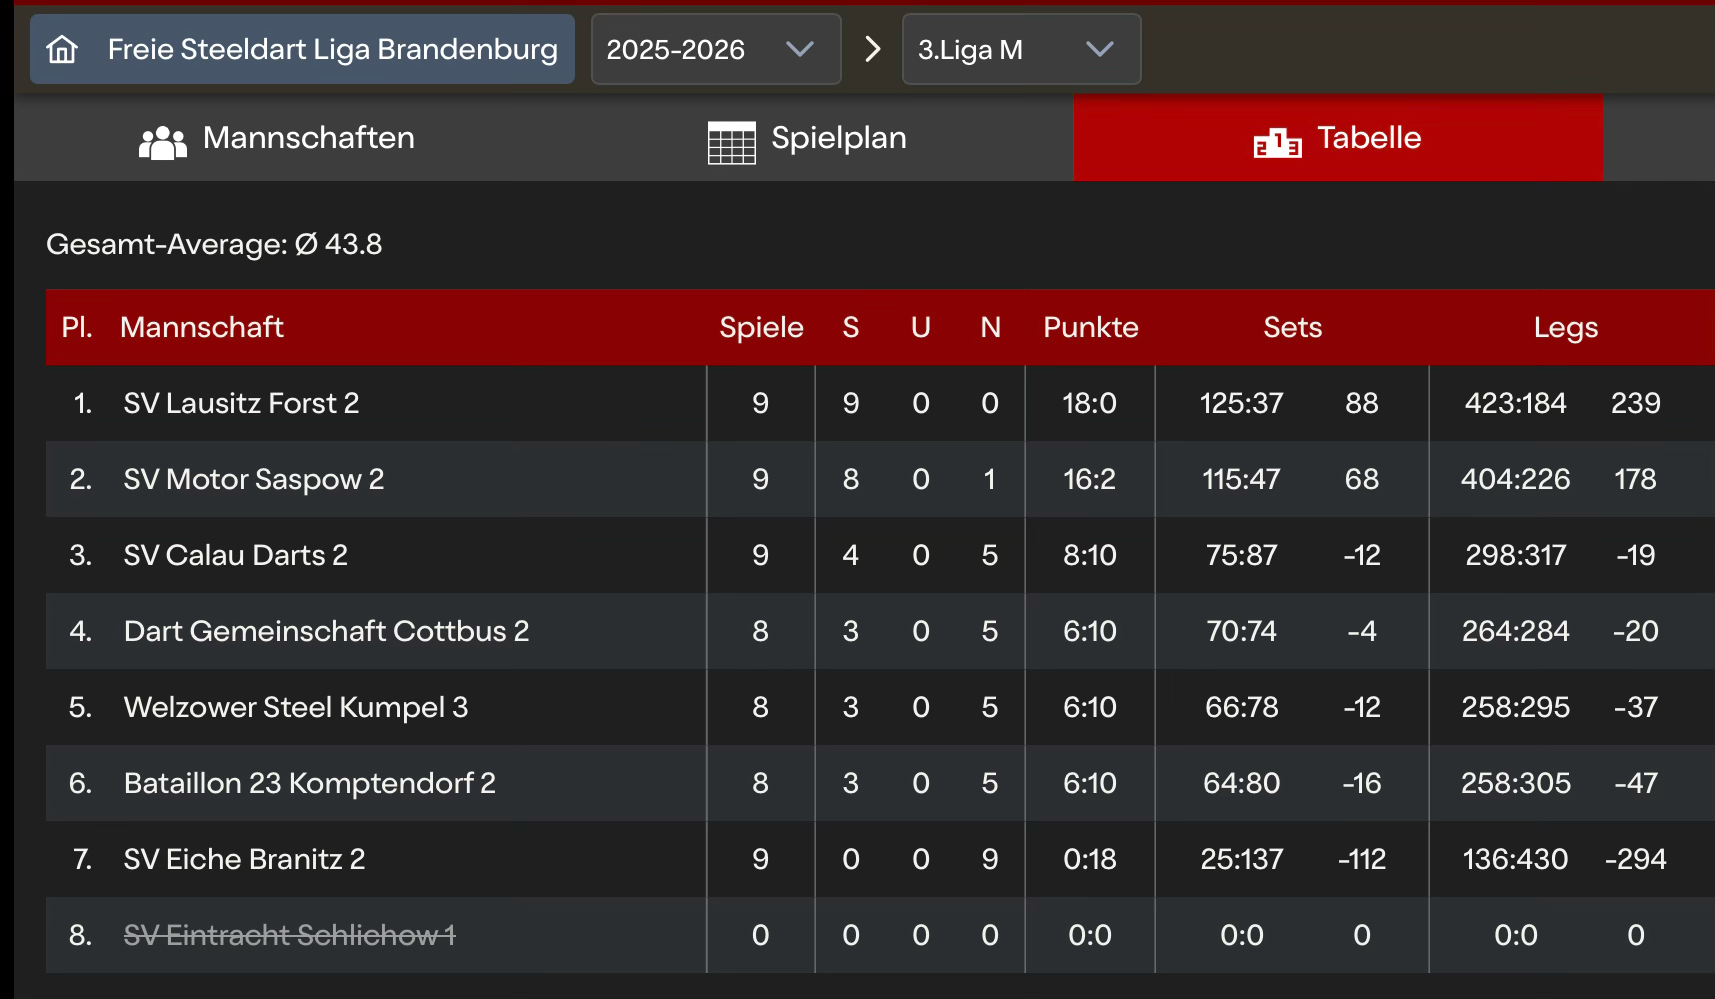Image resolution: width=1715 pixels, height=999 pixels.
Task: Select SV Calau Darts 2 row
Action: pos(235,555)
